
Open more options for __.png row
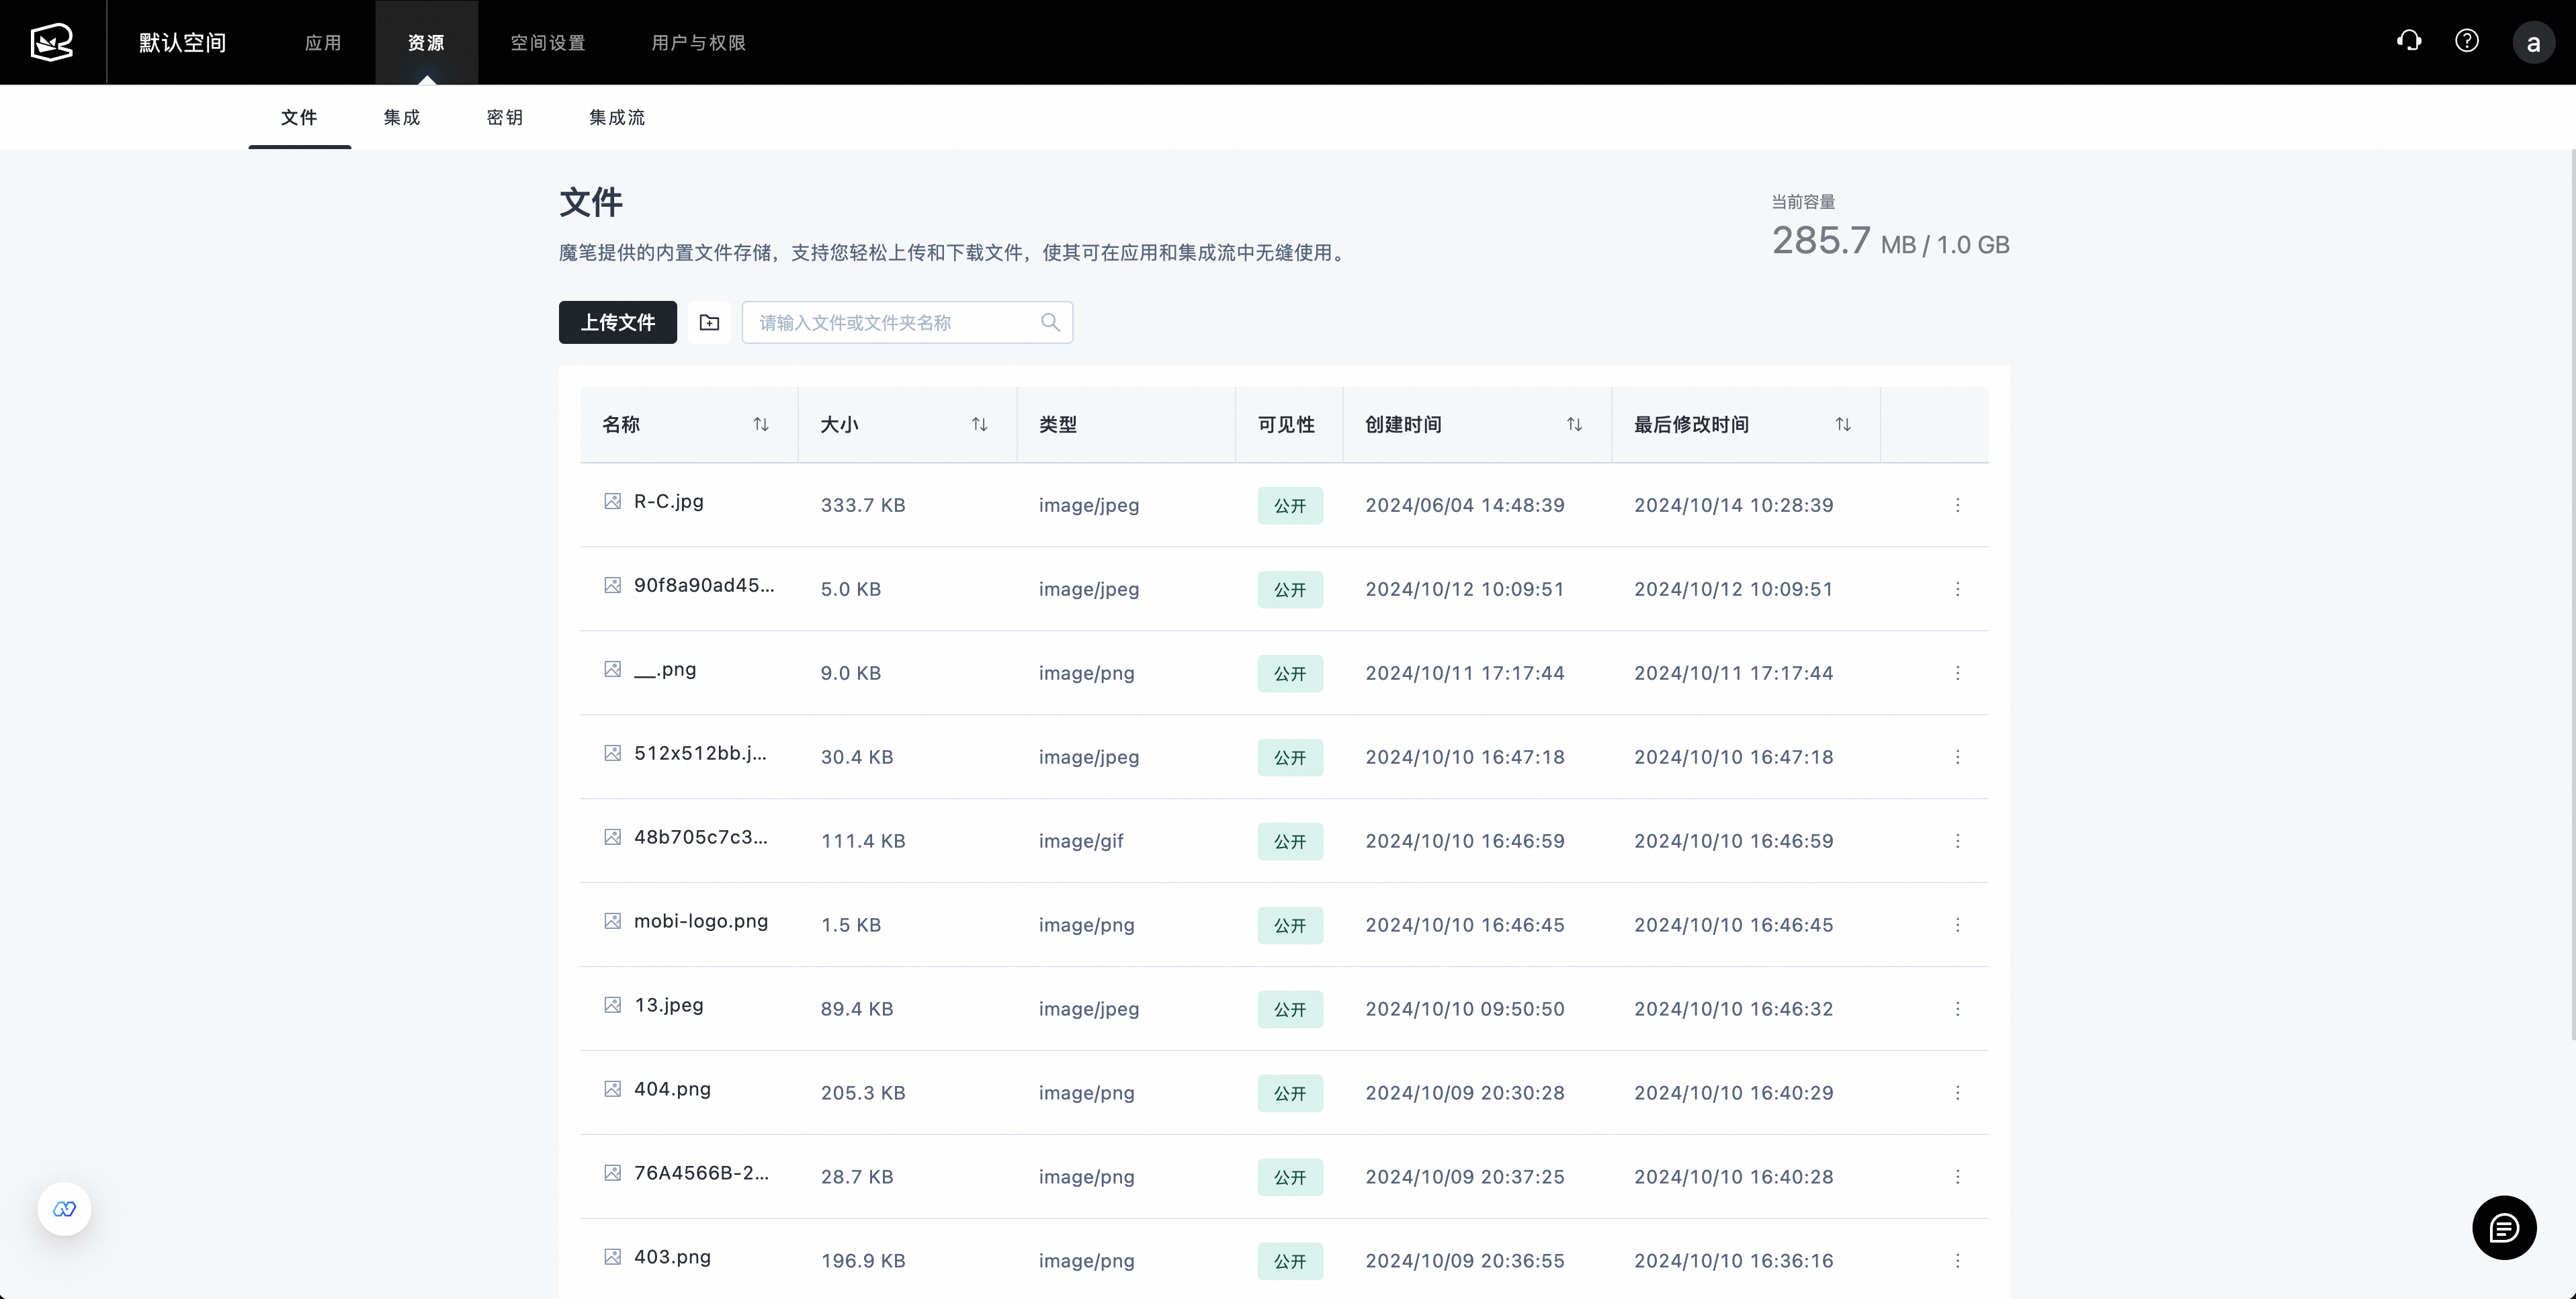point(1957,673)
